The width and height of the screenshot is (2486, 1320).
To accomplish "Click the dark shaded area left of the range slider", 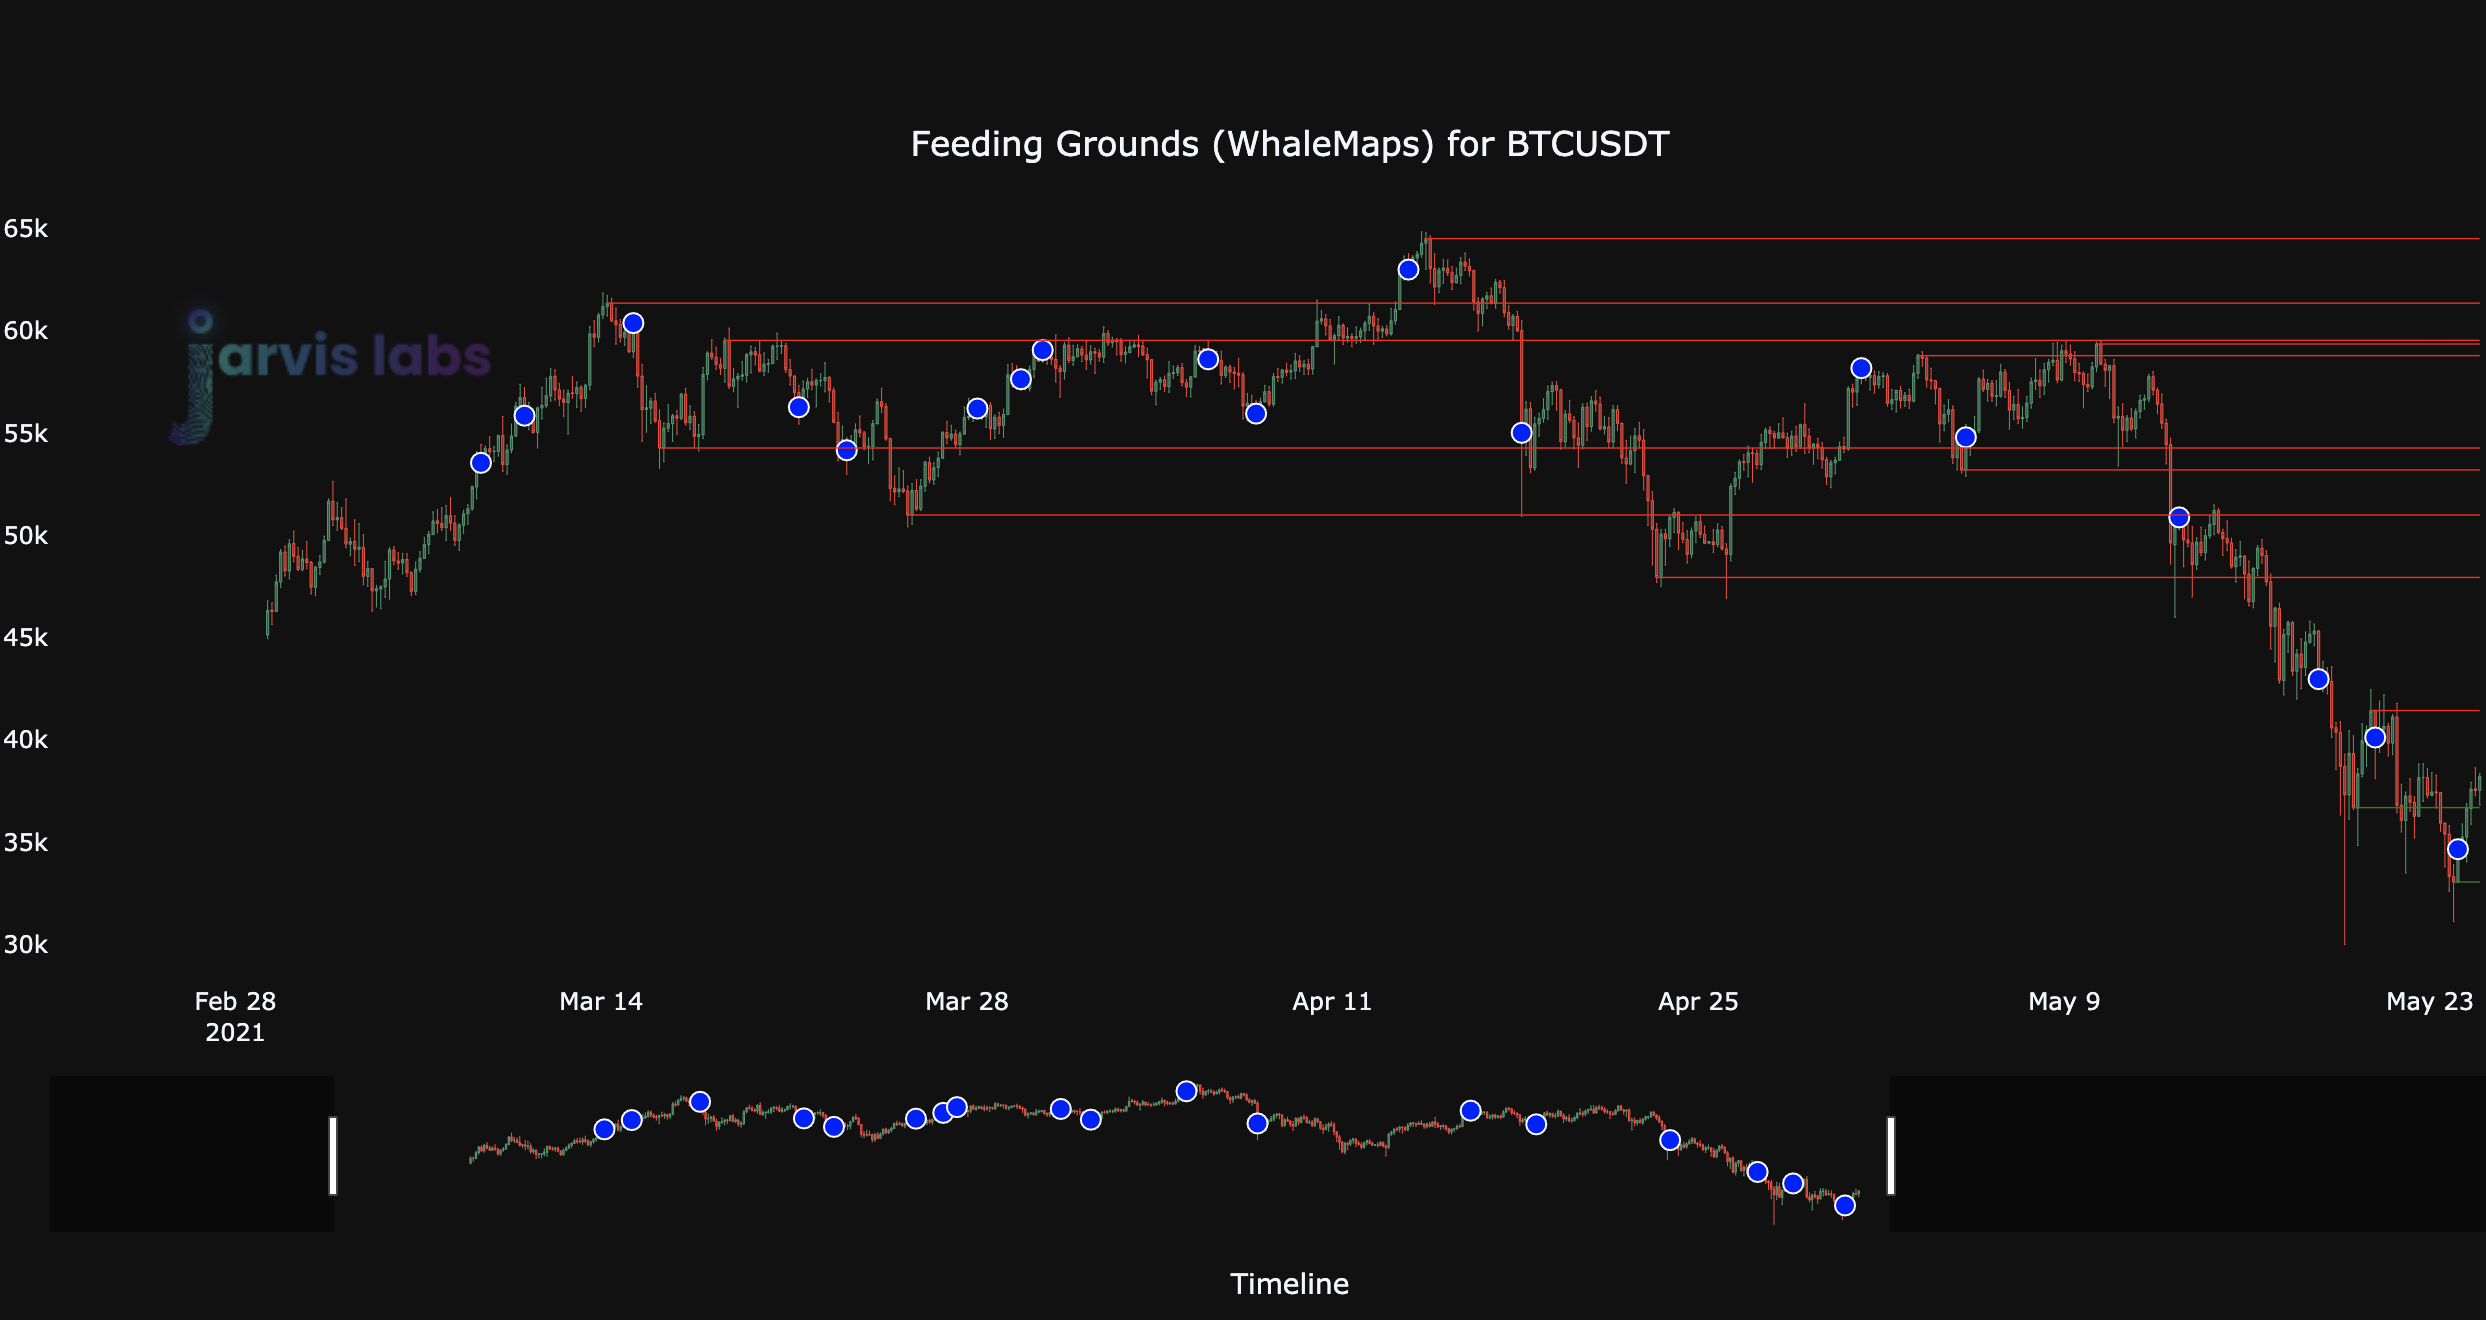I will click(x=190, y=1153).
